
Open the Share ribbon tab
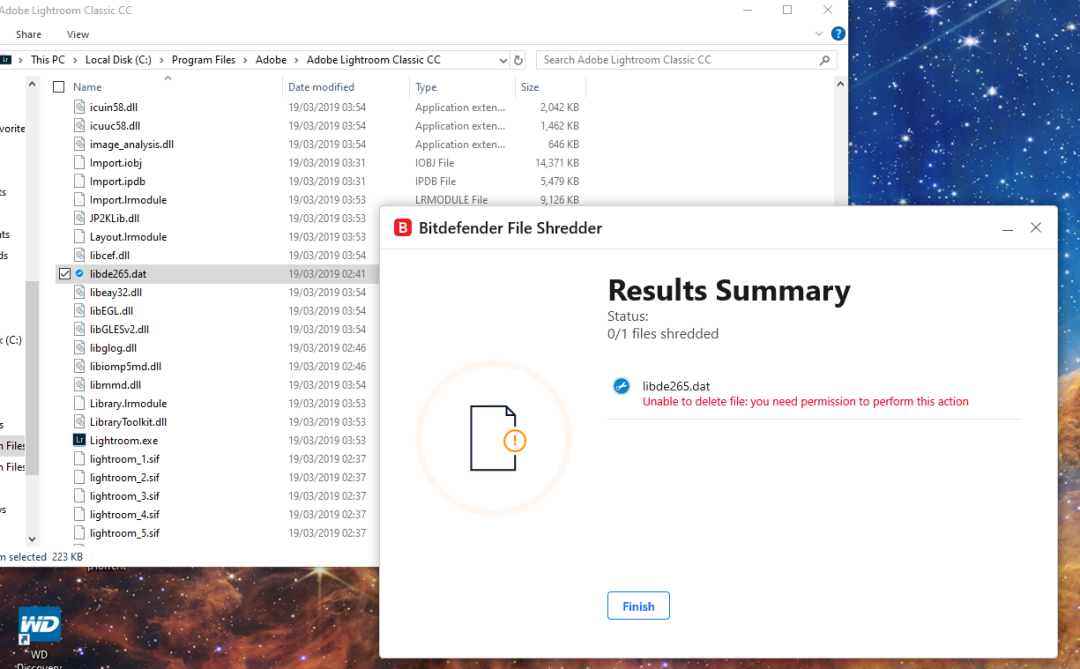28,34
